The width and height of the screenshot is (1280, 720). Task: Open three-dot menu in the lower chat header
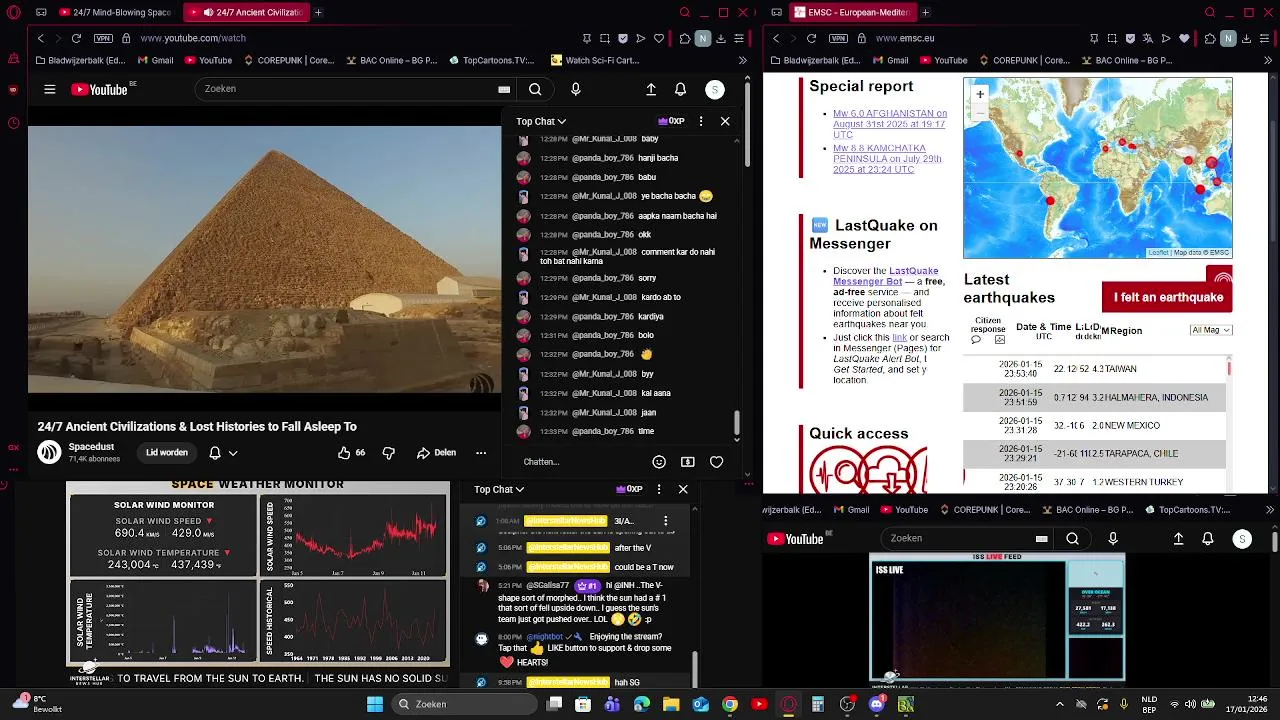(658, 489)
